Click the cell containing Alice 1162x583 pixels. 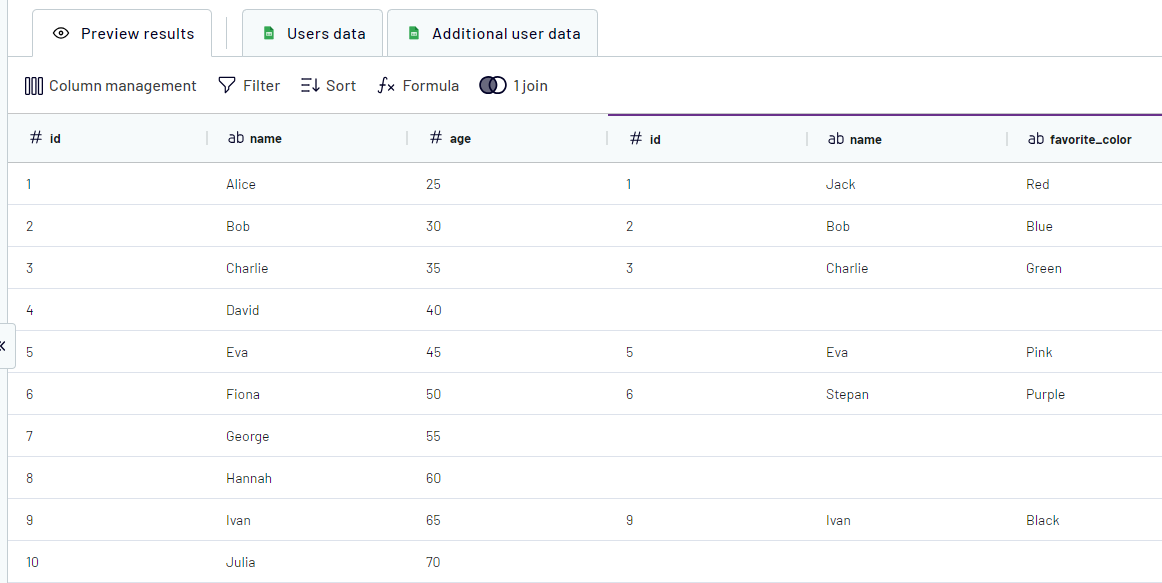241,184
